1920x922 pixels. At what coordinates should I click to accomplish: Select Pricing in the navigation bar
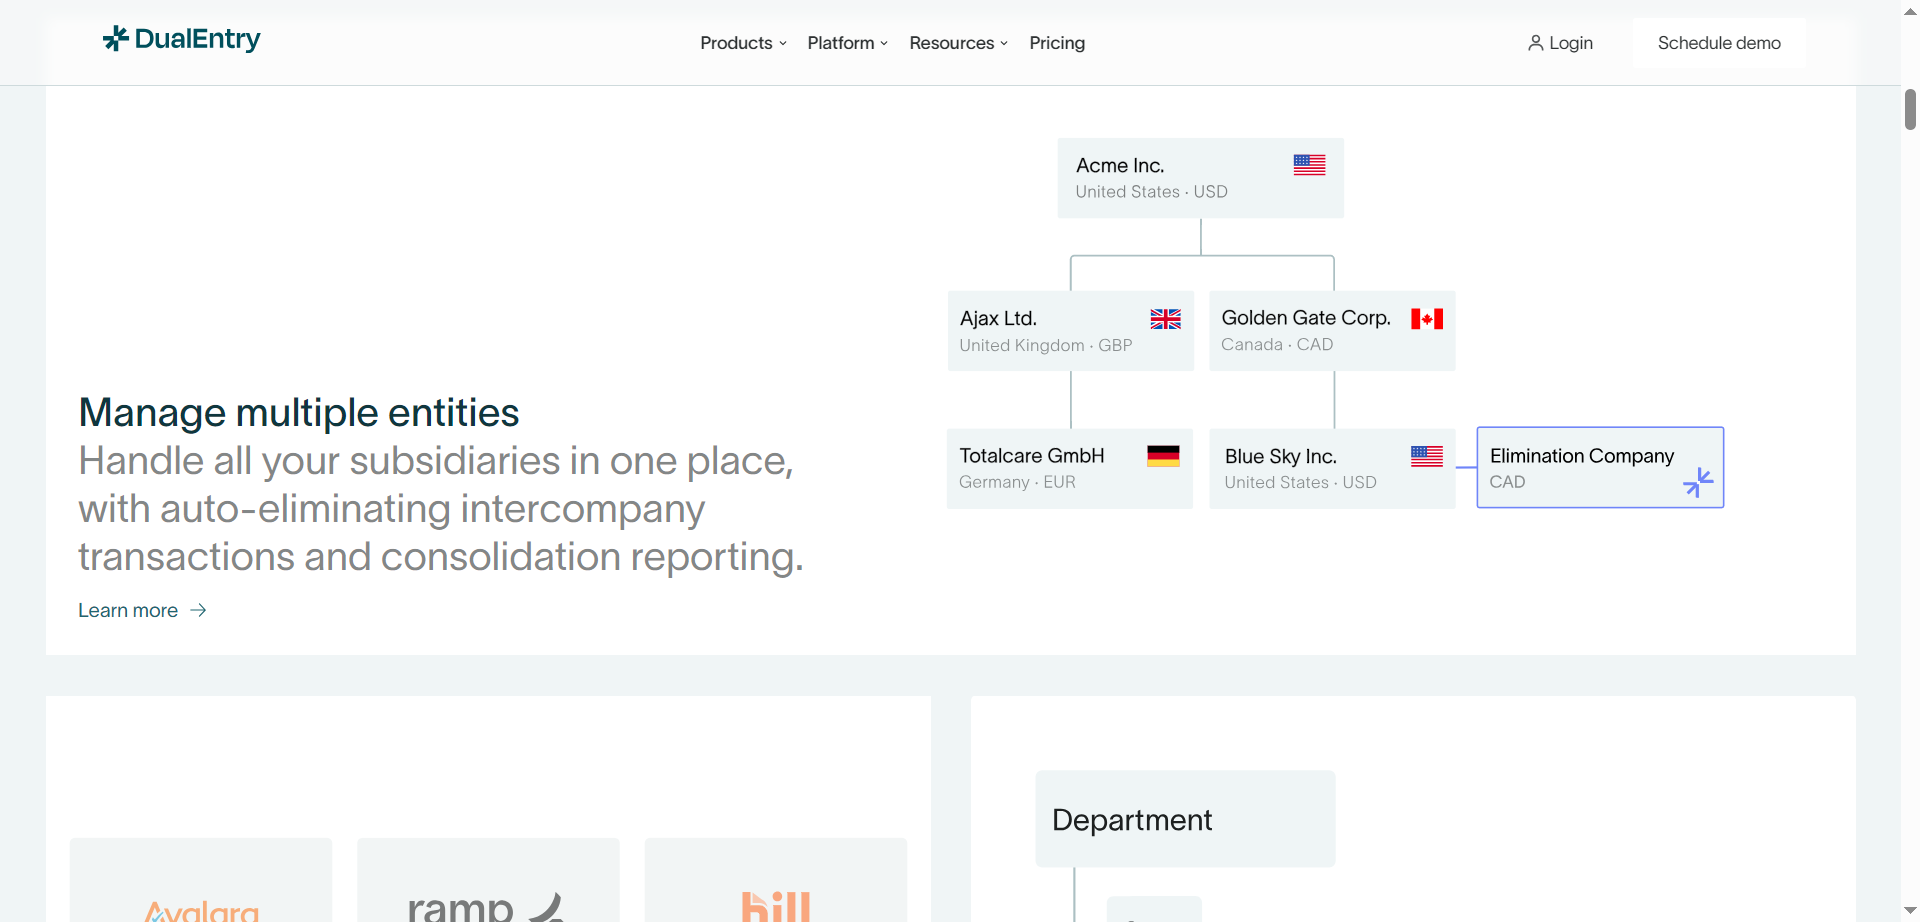pyautogui.click(x=1056, y=43)
